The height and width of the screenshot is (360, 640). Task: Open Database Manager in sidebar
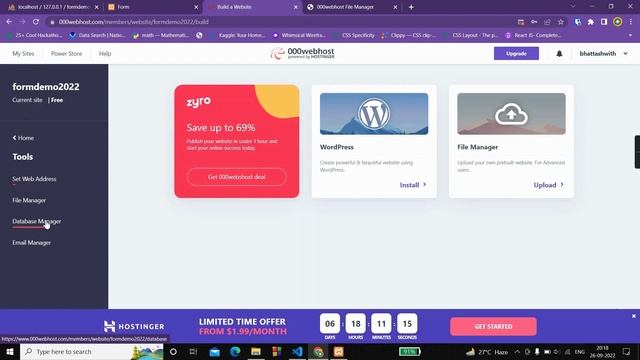point(36,221)
